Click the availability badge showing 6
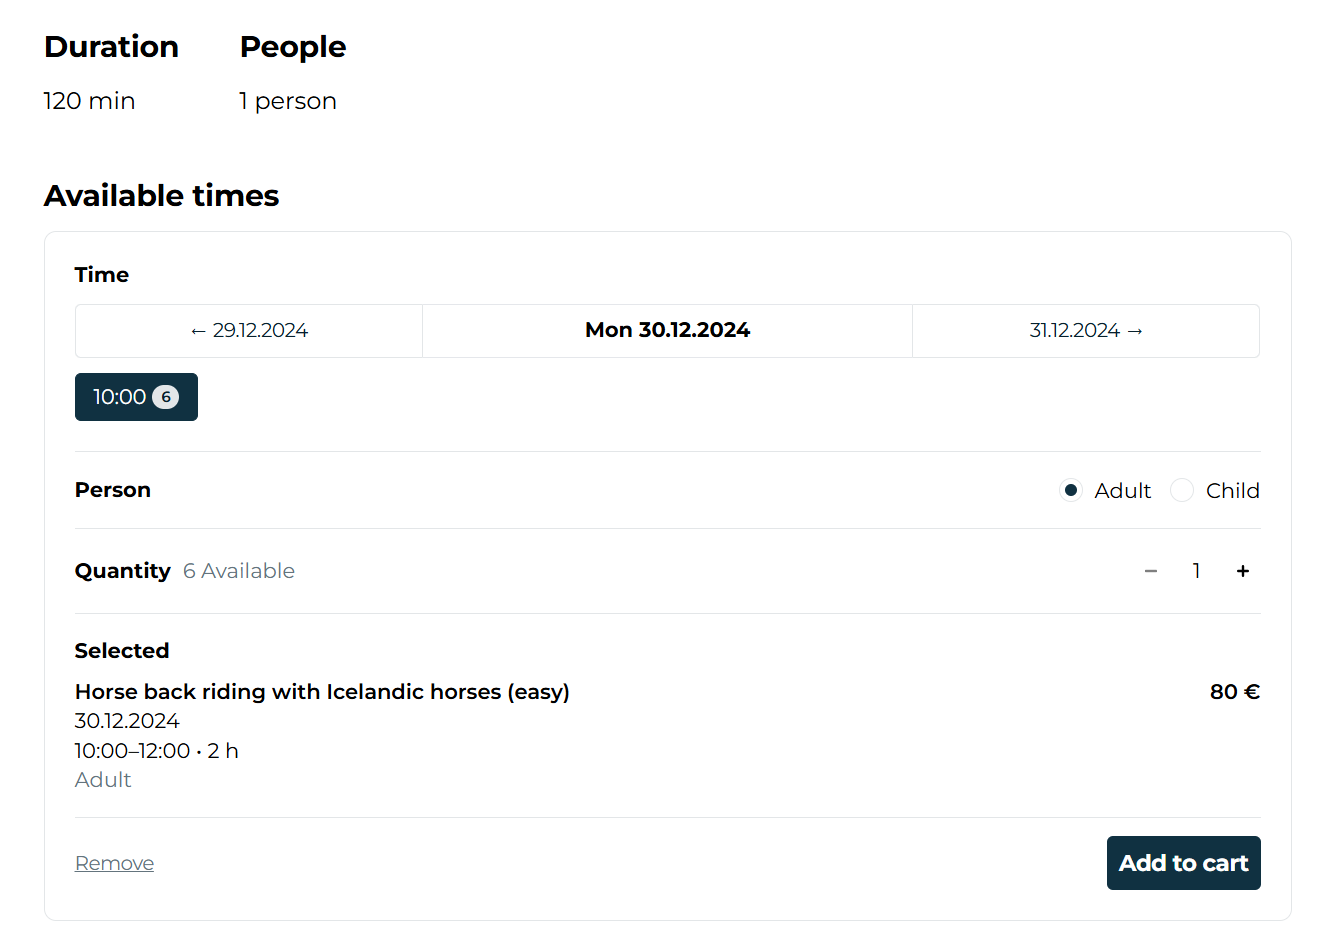The width and height of the screenshot is (1318, 931). click(166, 397)
